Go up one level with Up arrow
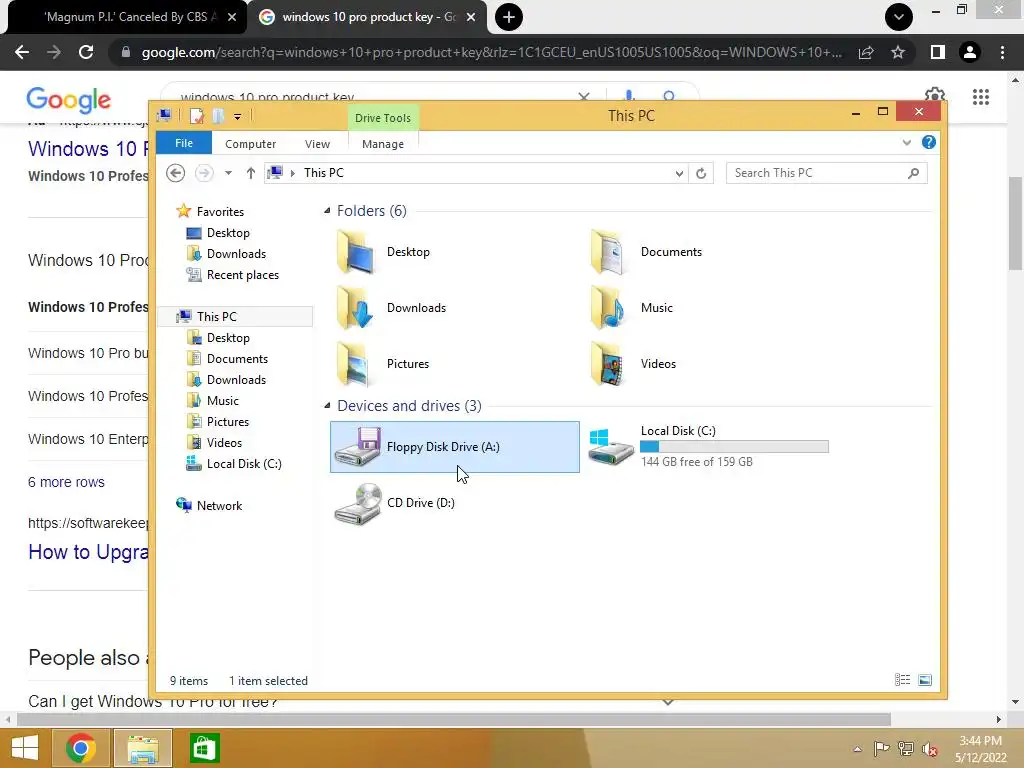Screen dimensions: 1024x768 pyautogui.click(x=251, y=173)
